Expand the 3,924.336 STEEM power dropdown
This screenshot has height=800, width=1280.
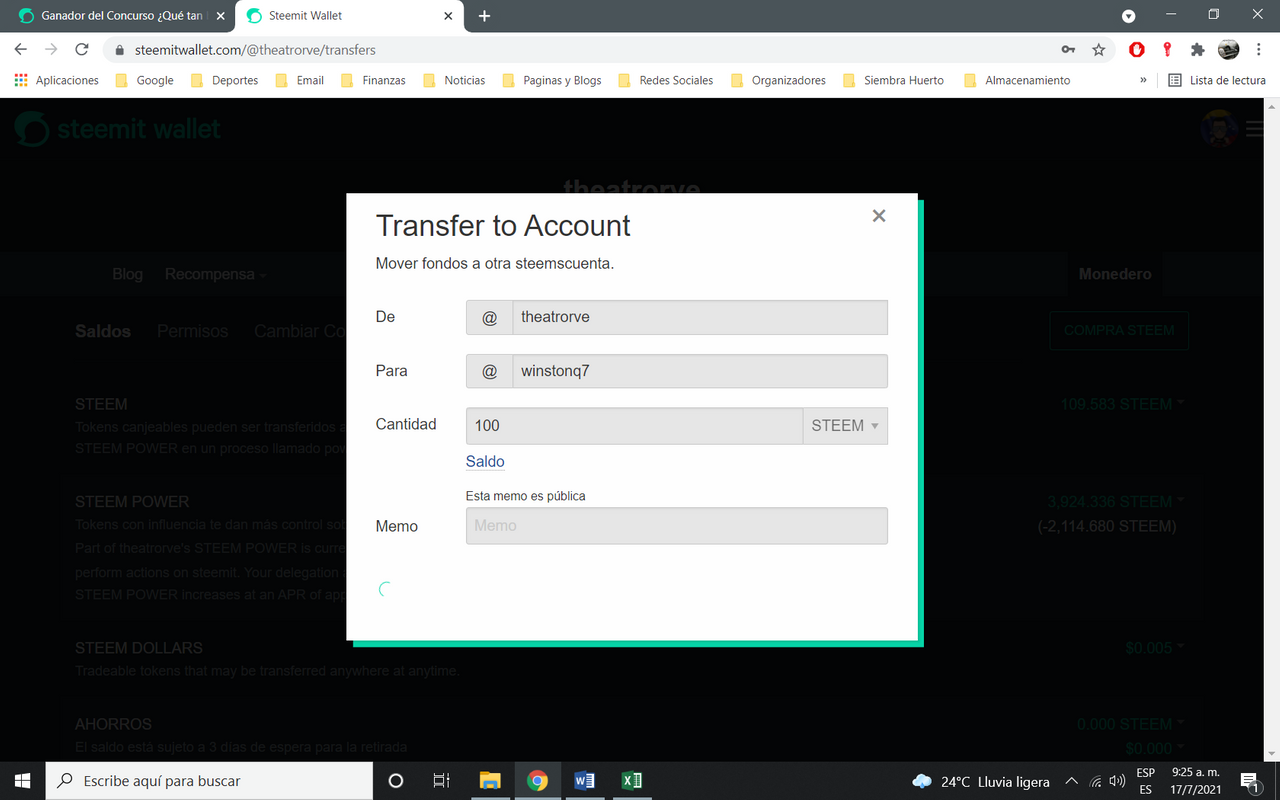click(1115, 502)
